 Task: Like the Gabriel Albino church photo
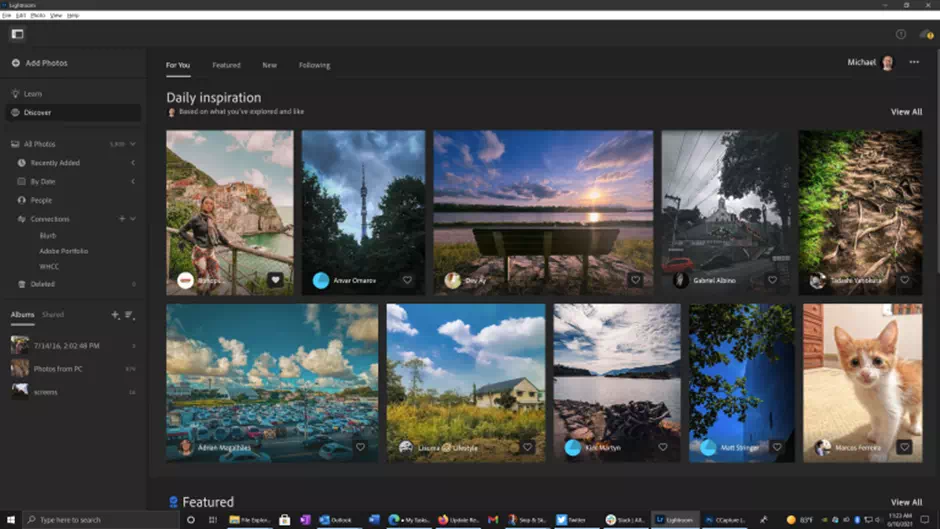tap(772, 280)
